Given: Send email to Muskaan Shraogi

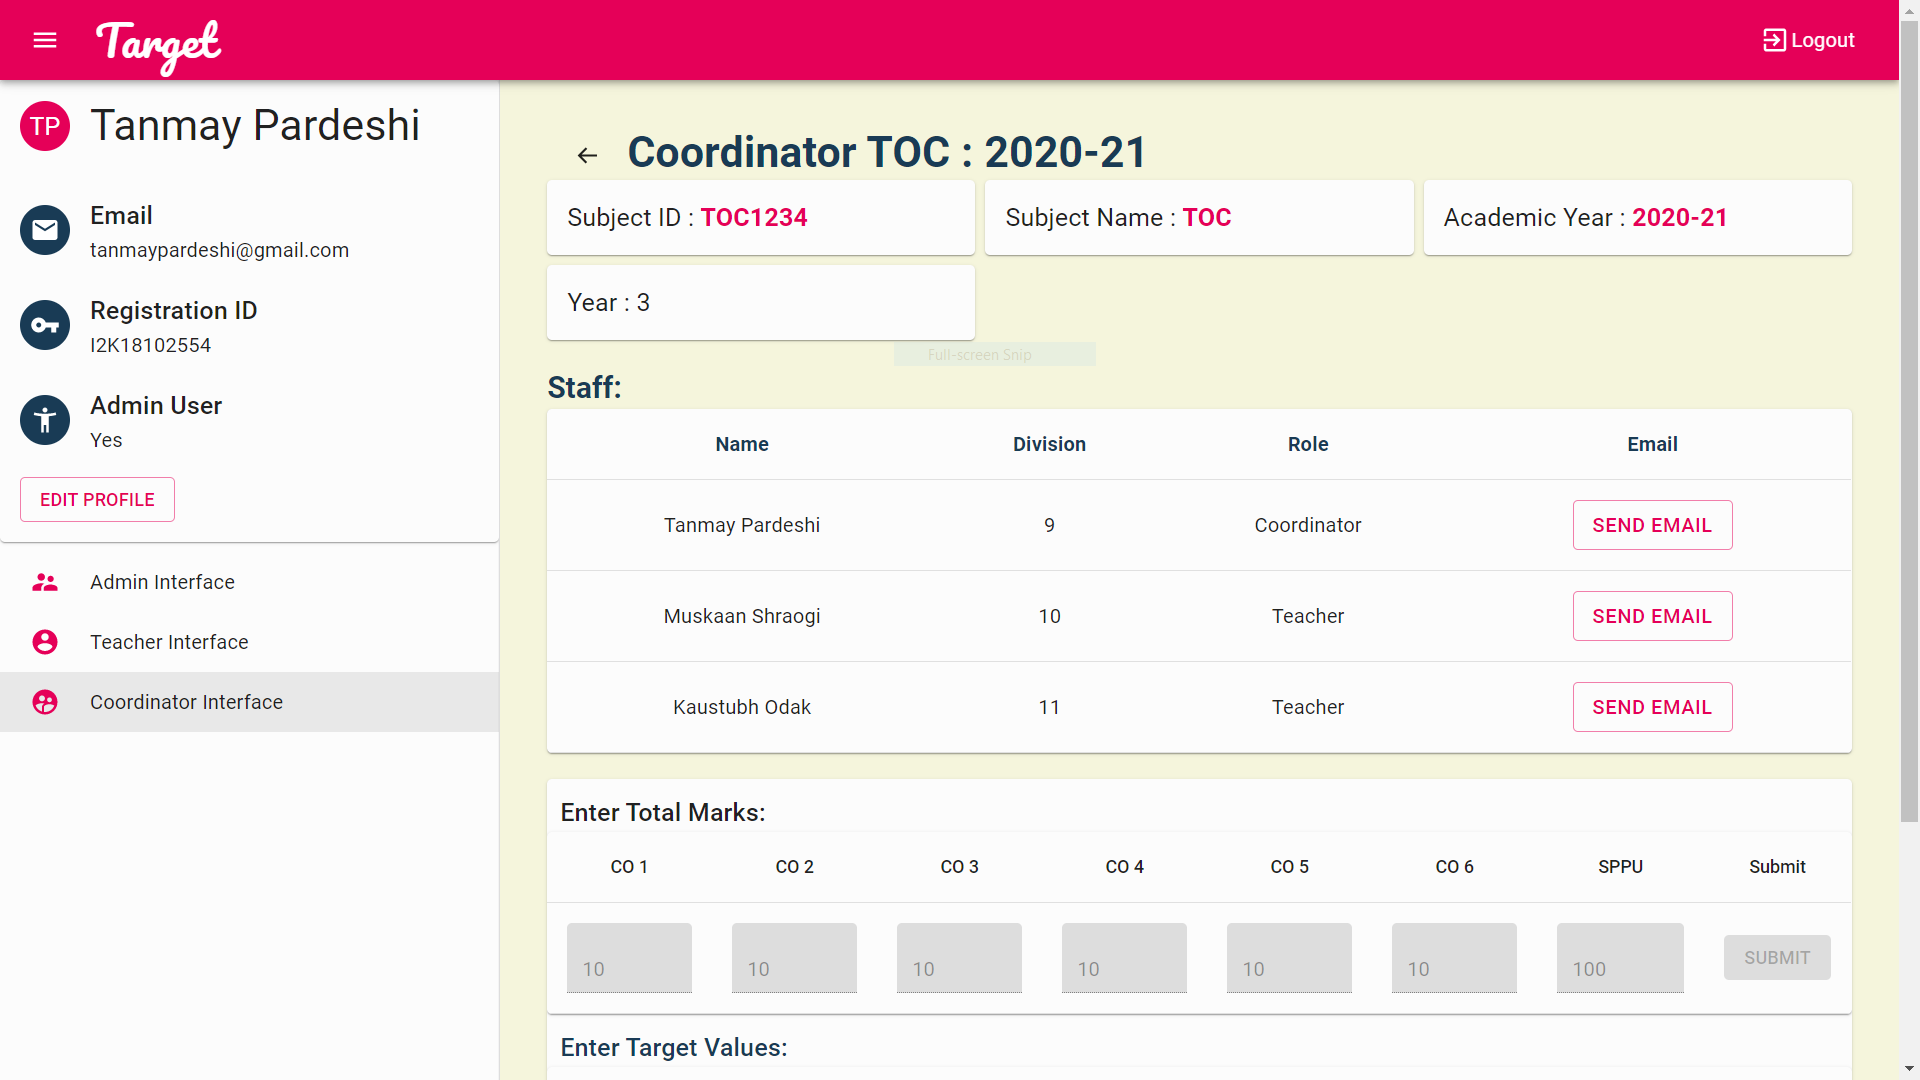Looking at the screenshot, I should coord(1652,616).
